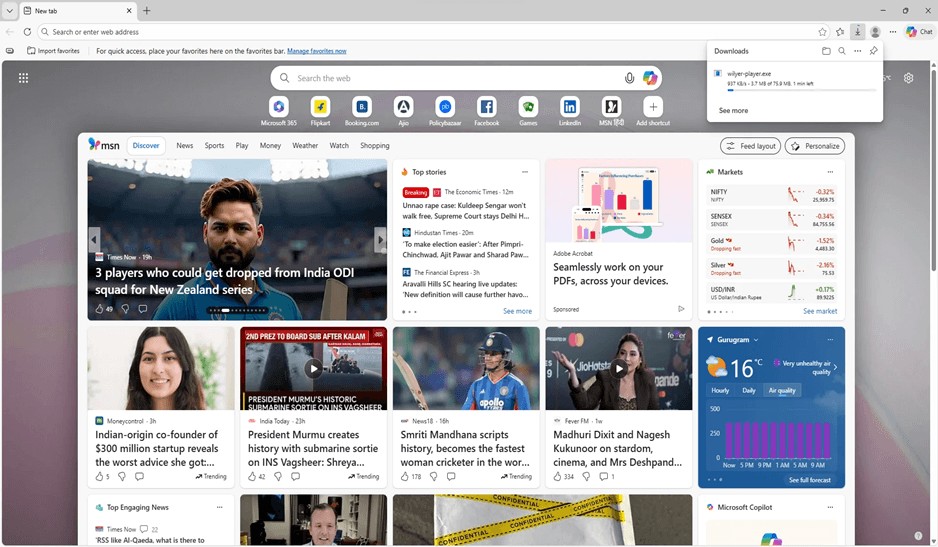Viewport: 938px width, 547px height.
Task: Open Copilot icon in search box
Action: tap(650, 78)
